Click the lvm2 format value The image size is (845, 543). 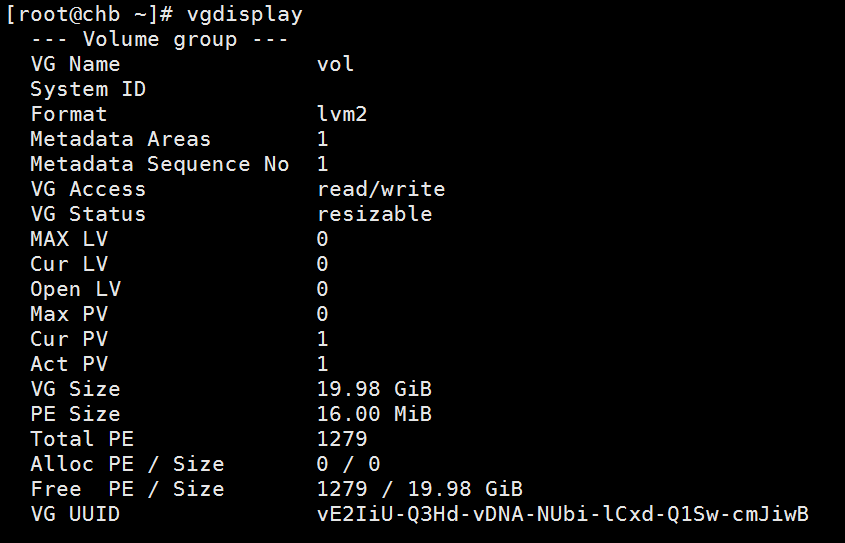(x=342, y=114)
